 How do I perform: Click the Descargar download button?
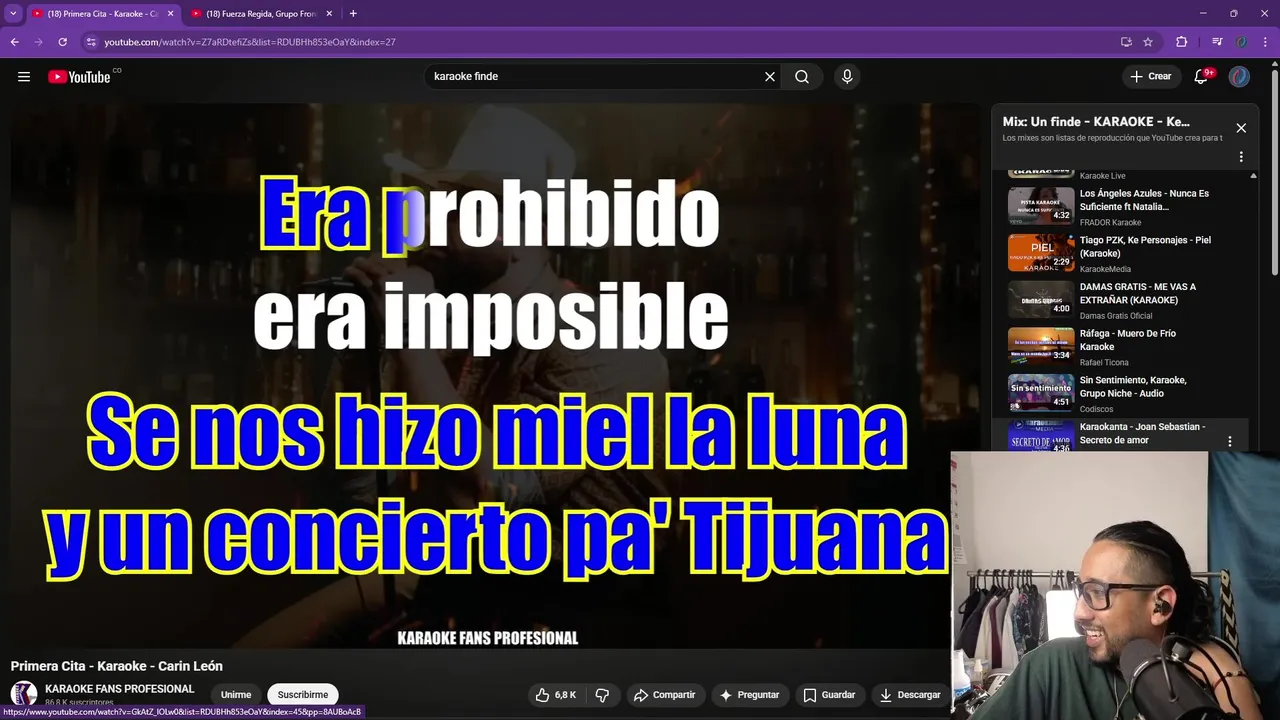(x=909, y=695)
